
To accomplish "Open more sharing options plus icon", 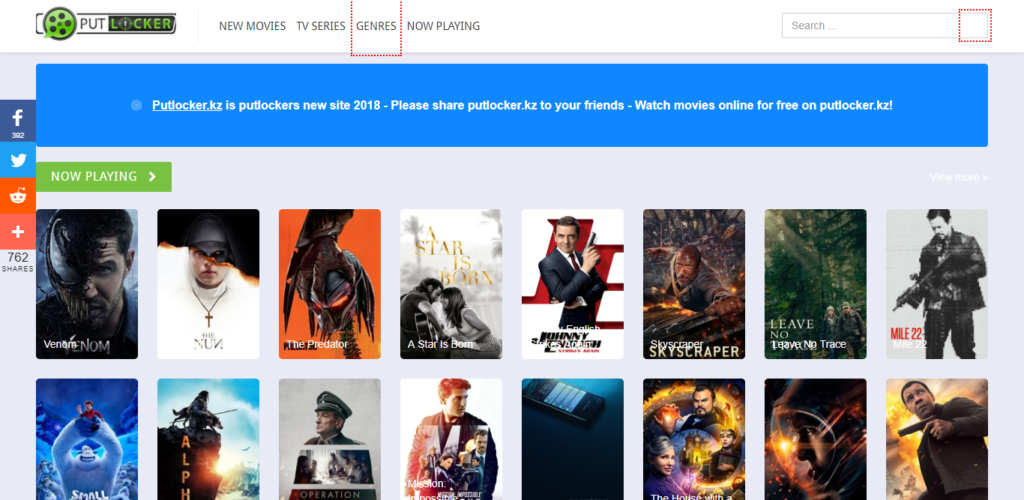I will click(18, 231).
